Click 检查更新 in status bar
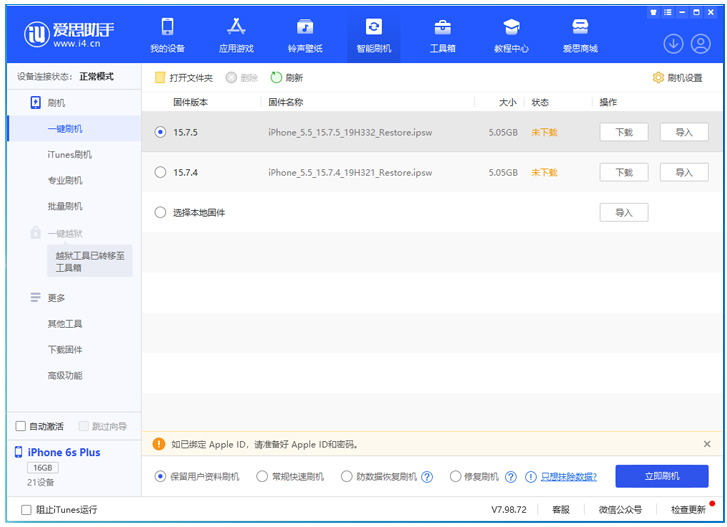This screenshot has height=527, width=727. click(x=688, y=510)
